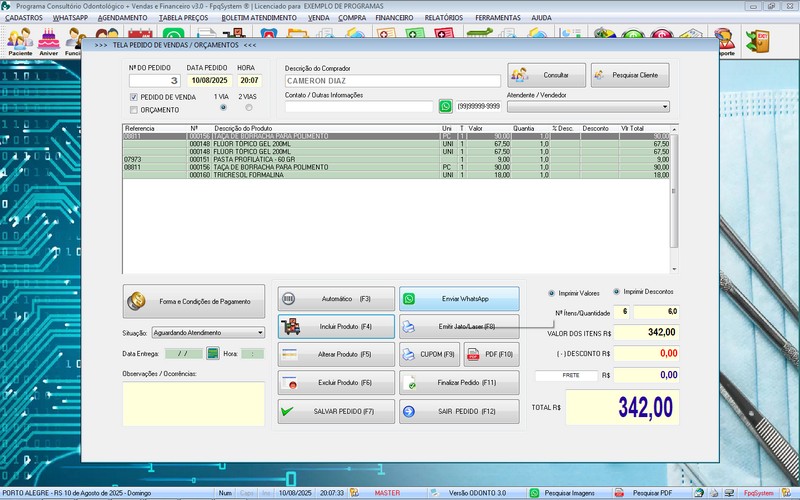Click the Aniver birthday cake toolbar icon
This screenshot has height=500, width=800.
[x=49, y=41]
